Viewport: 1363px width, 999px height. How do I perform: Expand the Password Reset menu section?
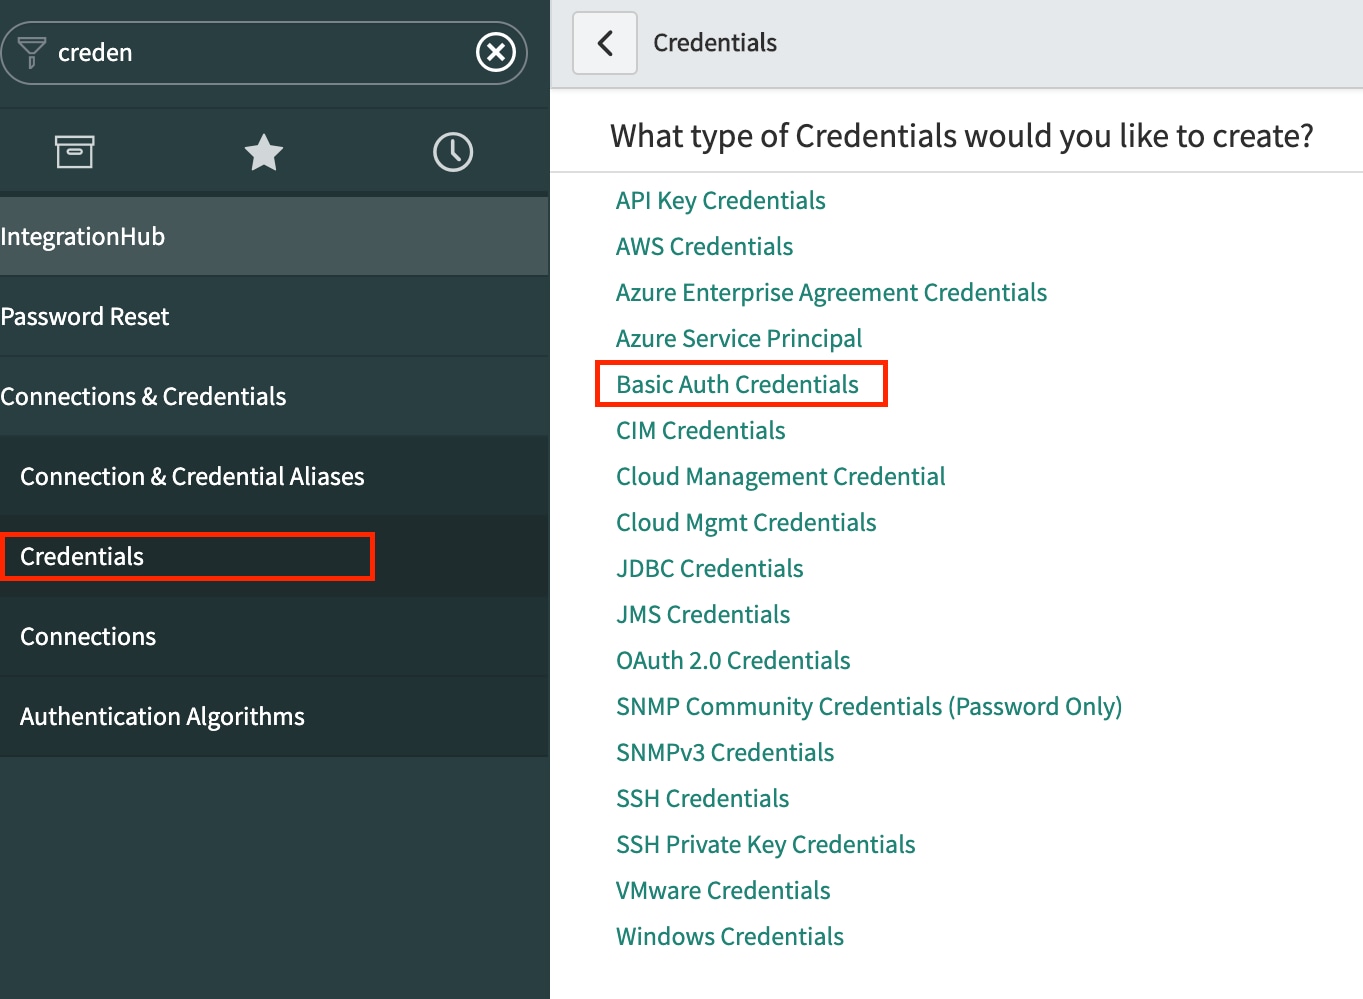[85, 317]
